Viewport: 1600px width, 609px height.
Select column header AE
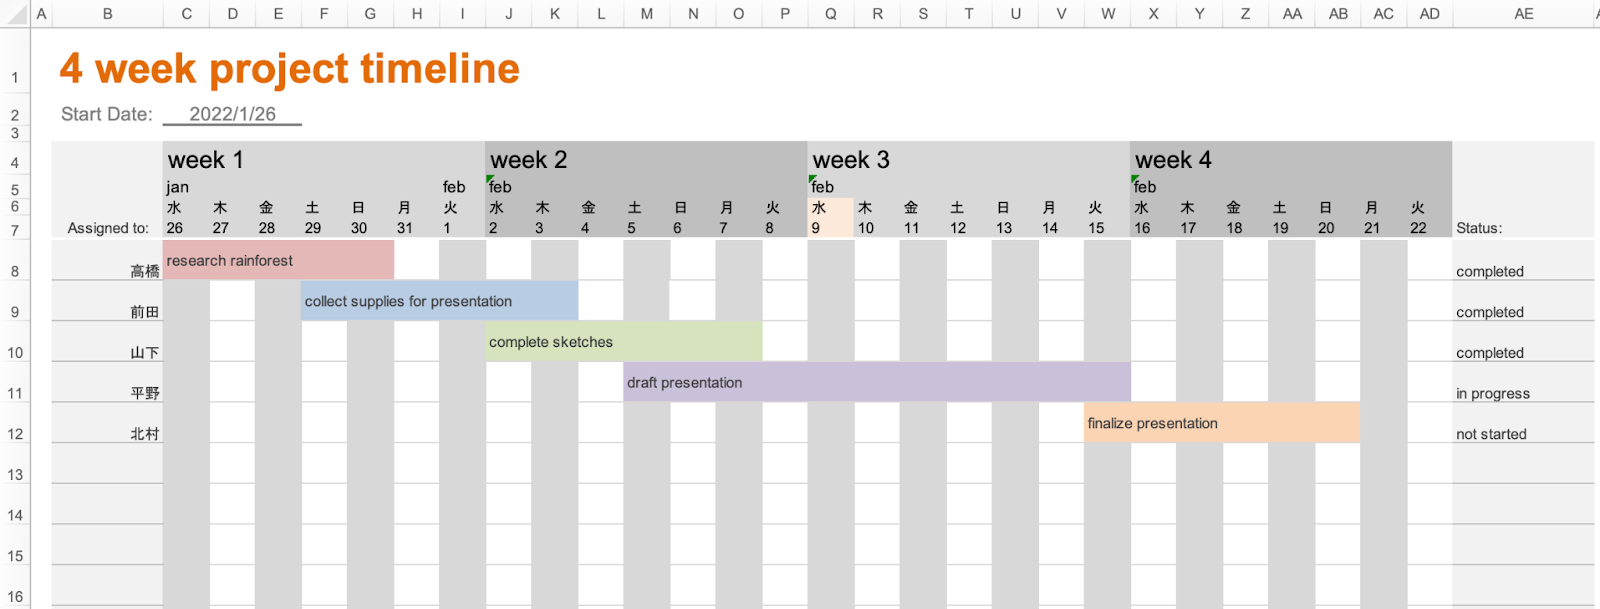(x=1523, y=14)
